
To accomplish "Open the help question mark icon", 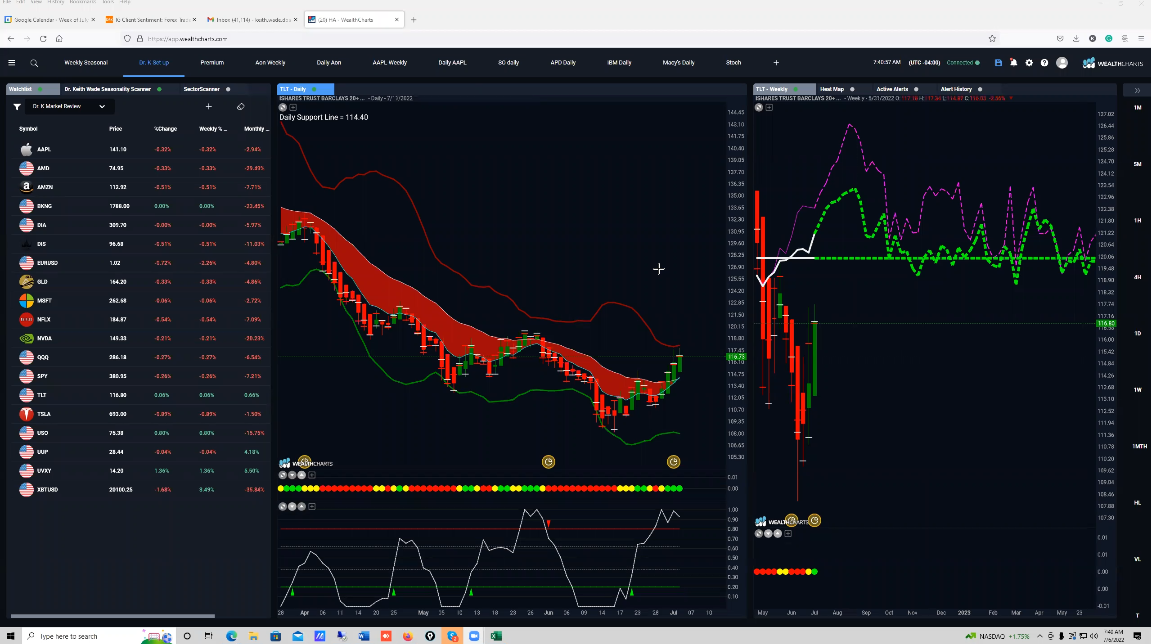I will click(1045, 63).
